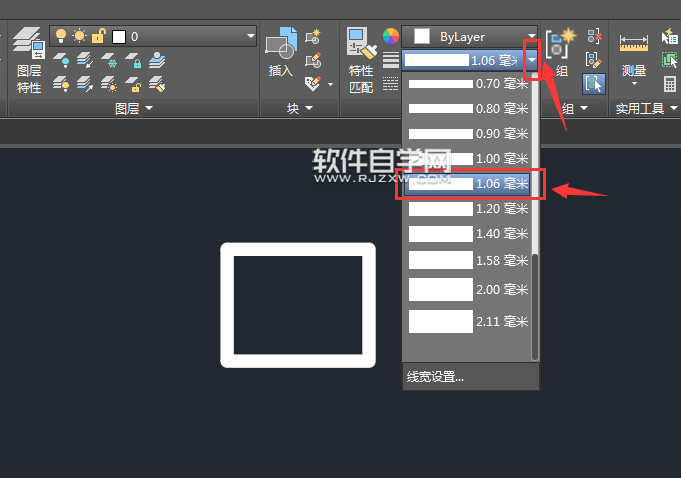Toggle layer 0 lock padlock icon

(99, 36)
